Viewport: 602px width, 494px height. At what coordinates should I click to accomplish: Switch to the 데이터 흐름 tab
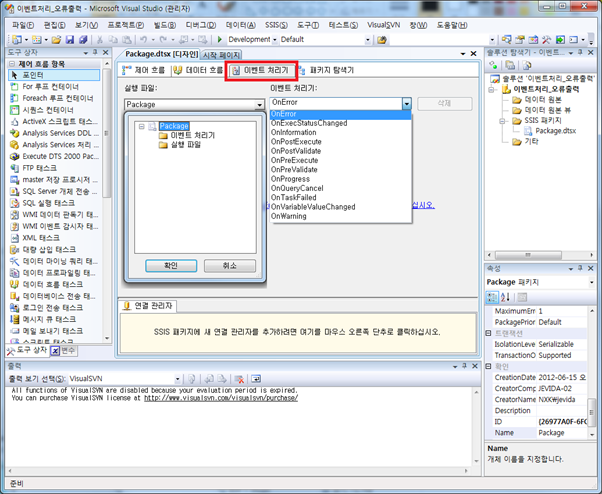tap(198, 70)
